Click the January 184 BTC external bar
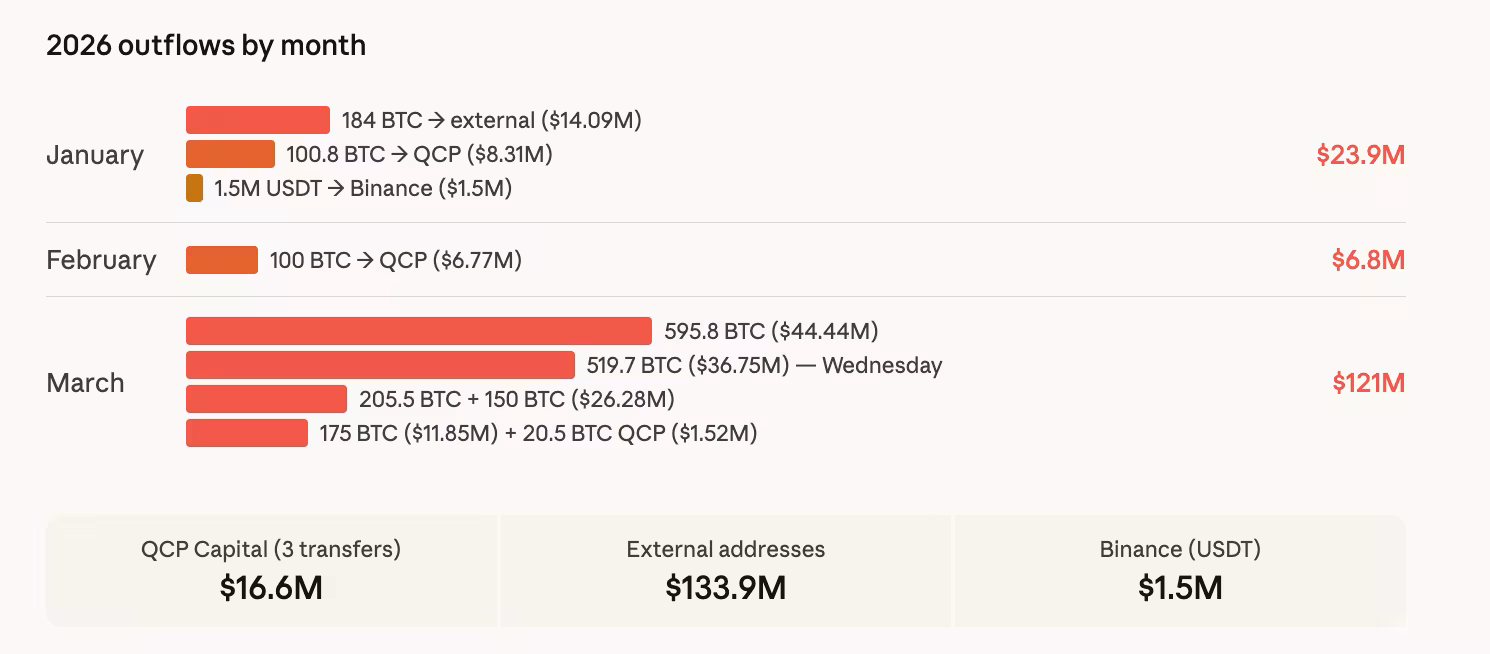 pyautogui.click(x=258, y=120)
